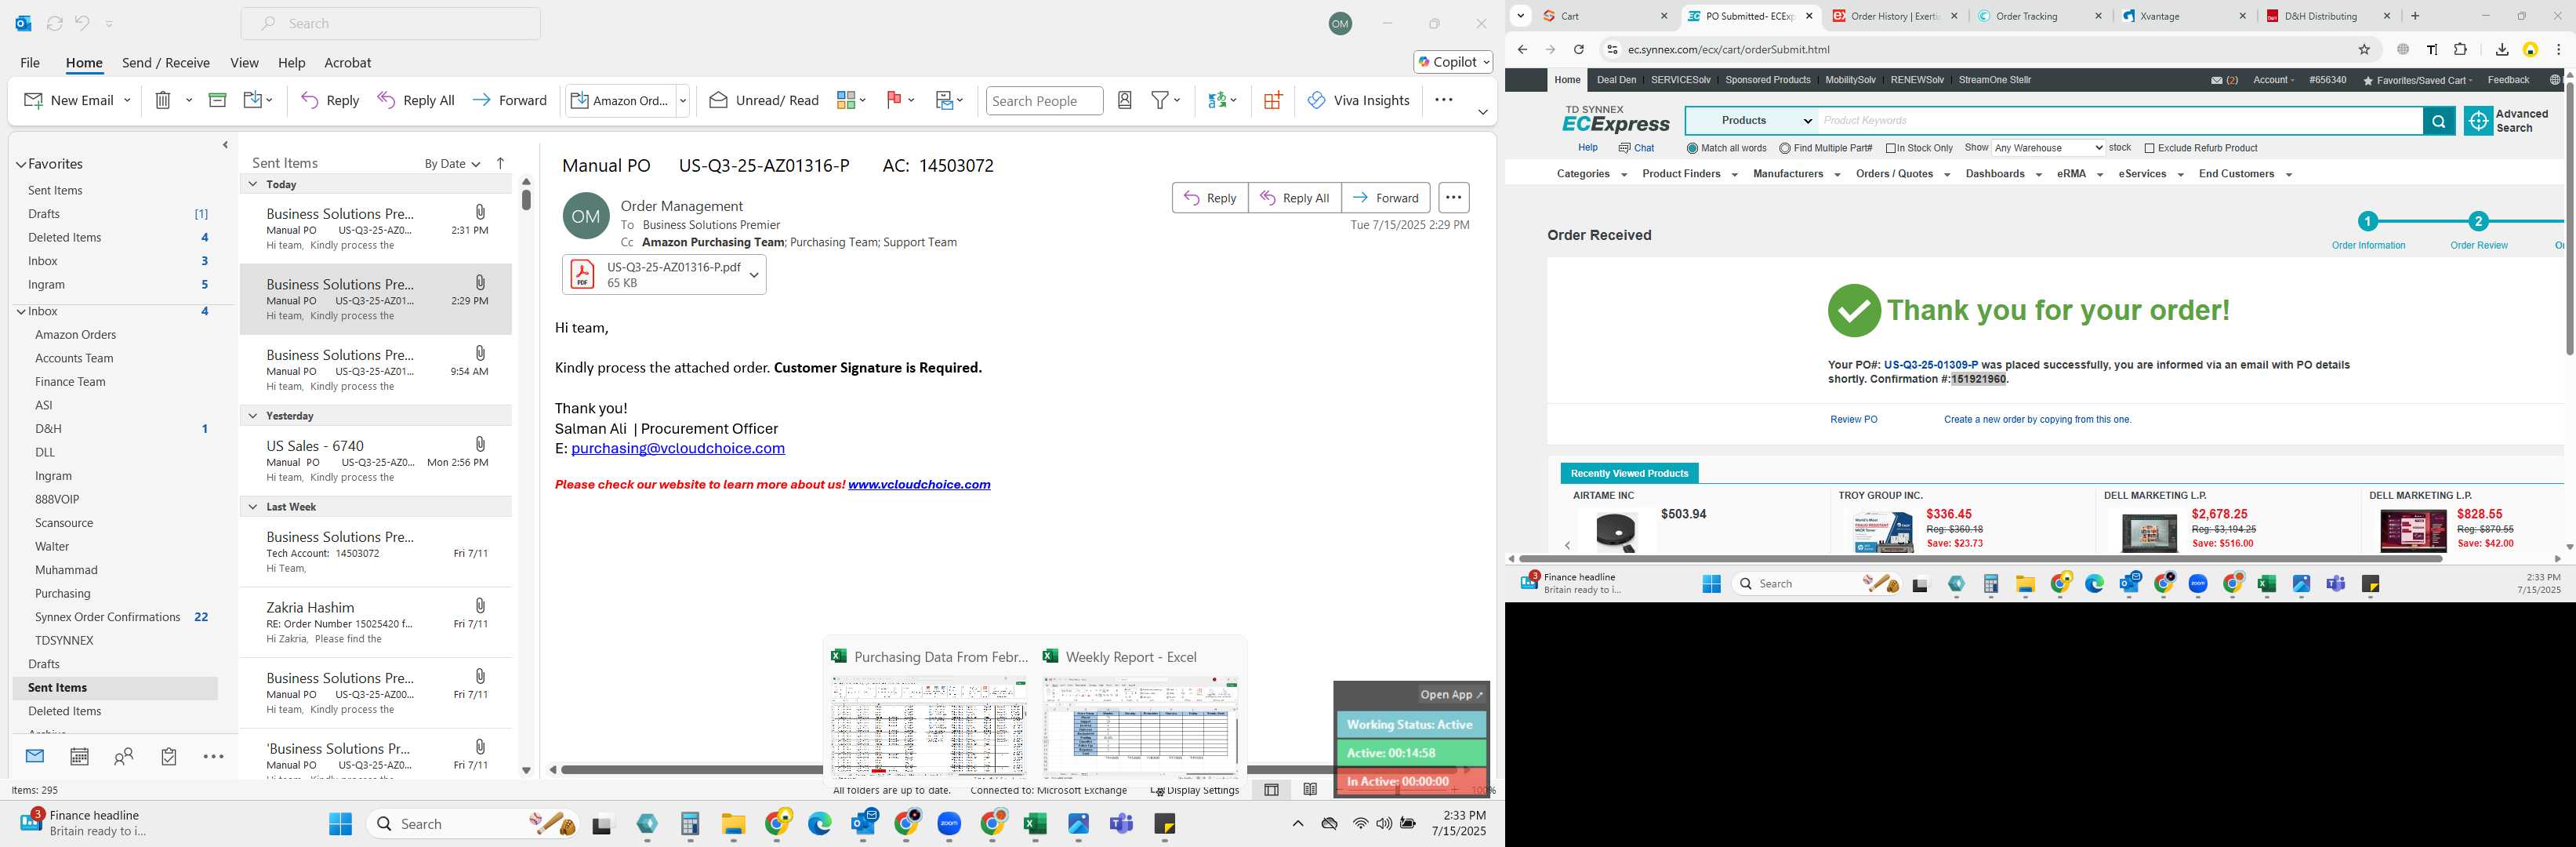Viewport: 2576px width, 847px height.
Task: Open Advanced Search target icon in ECExpress
Action: coord(2478,121)
